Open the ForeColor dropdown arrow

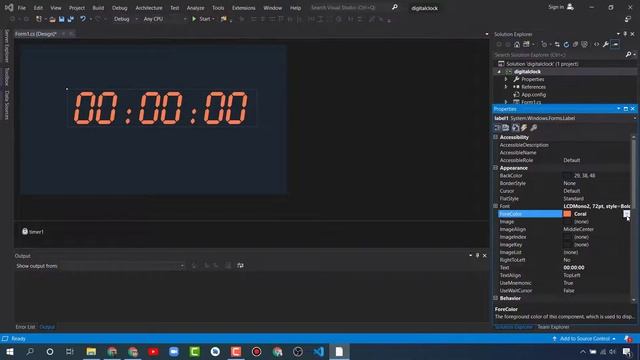pos(627,214)
